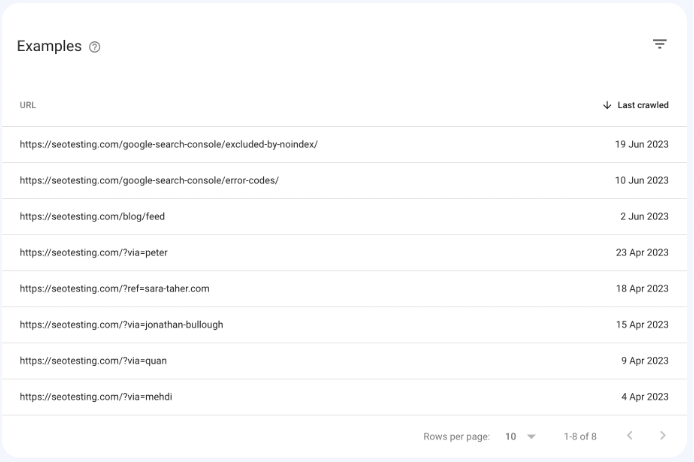Open the ?ref=sara-taher.com URL row

tap(344, 289)
